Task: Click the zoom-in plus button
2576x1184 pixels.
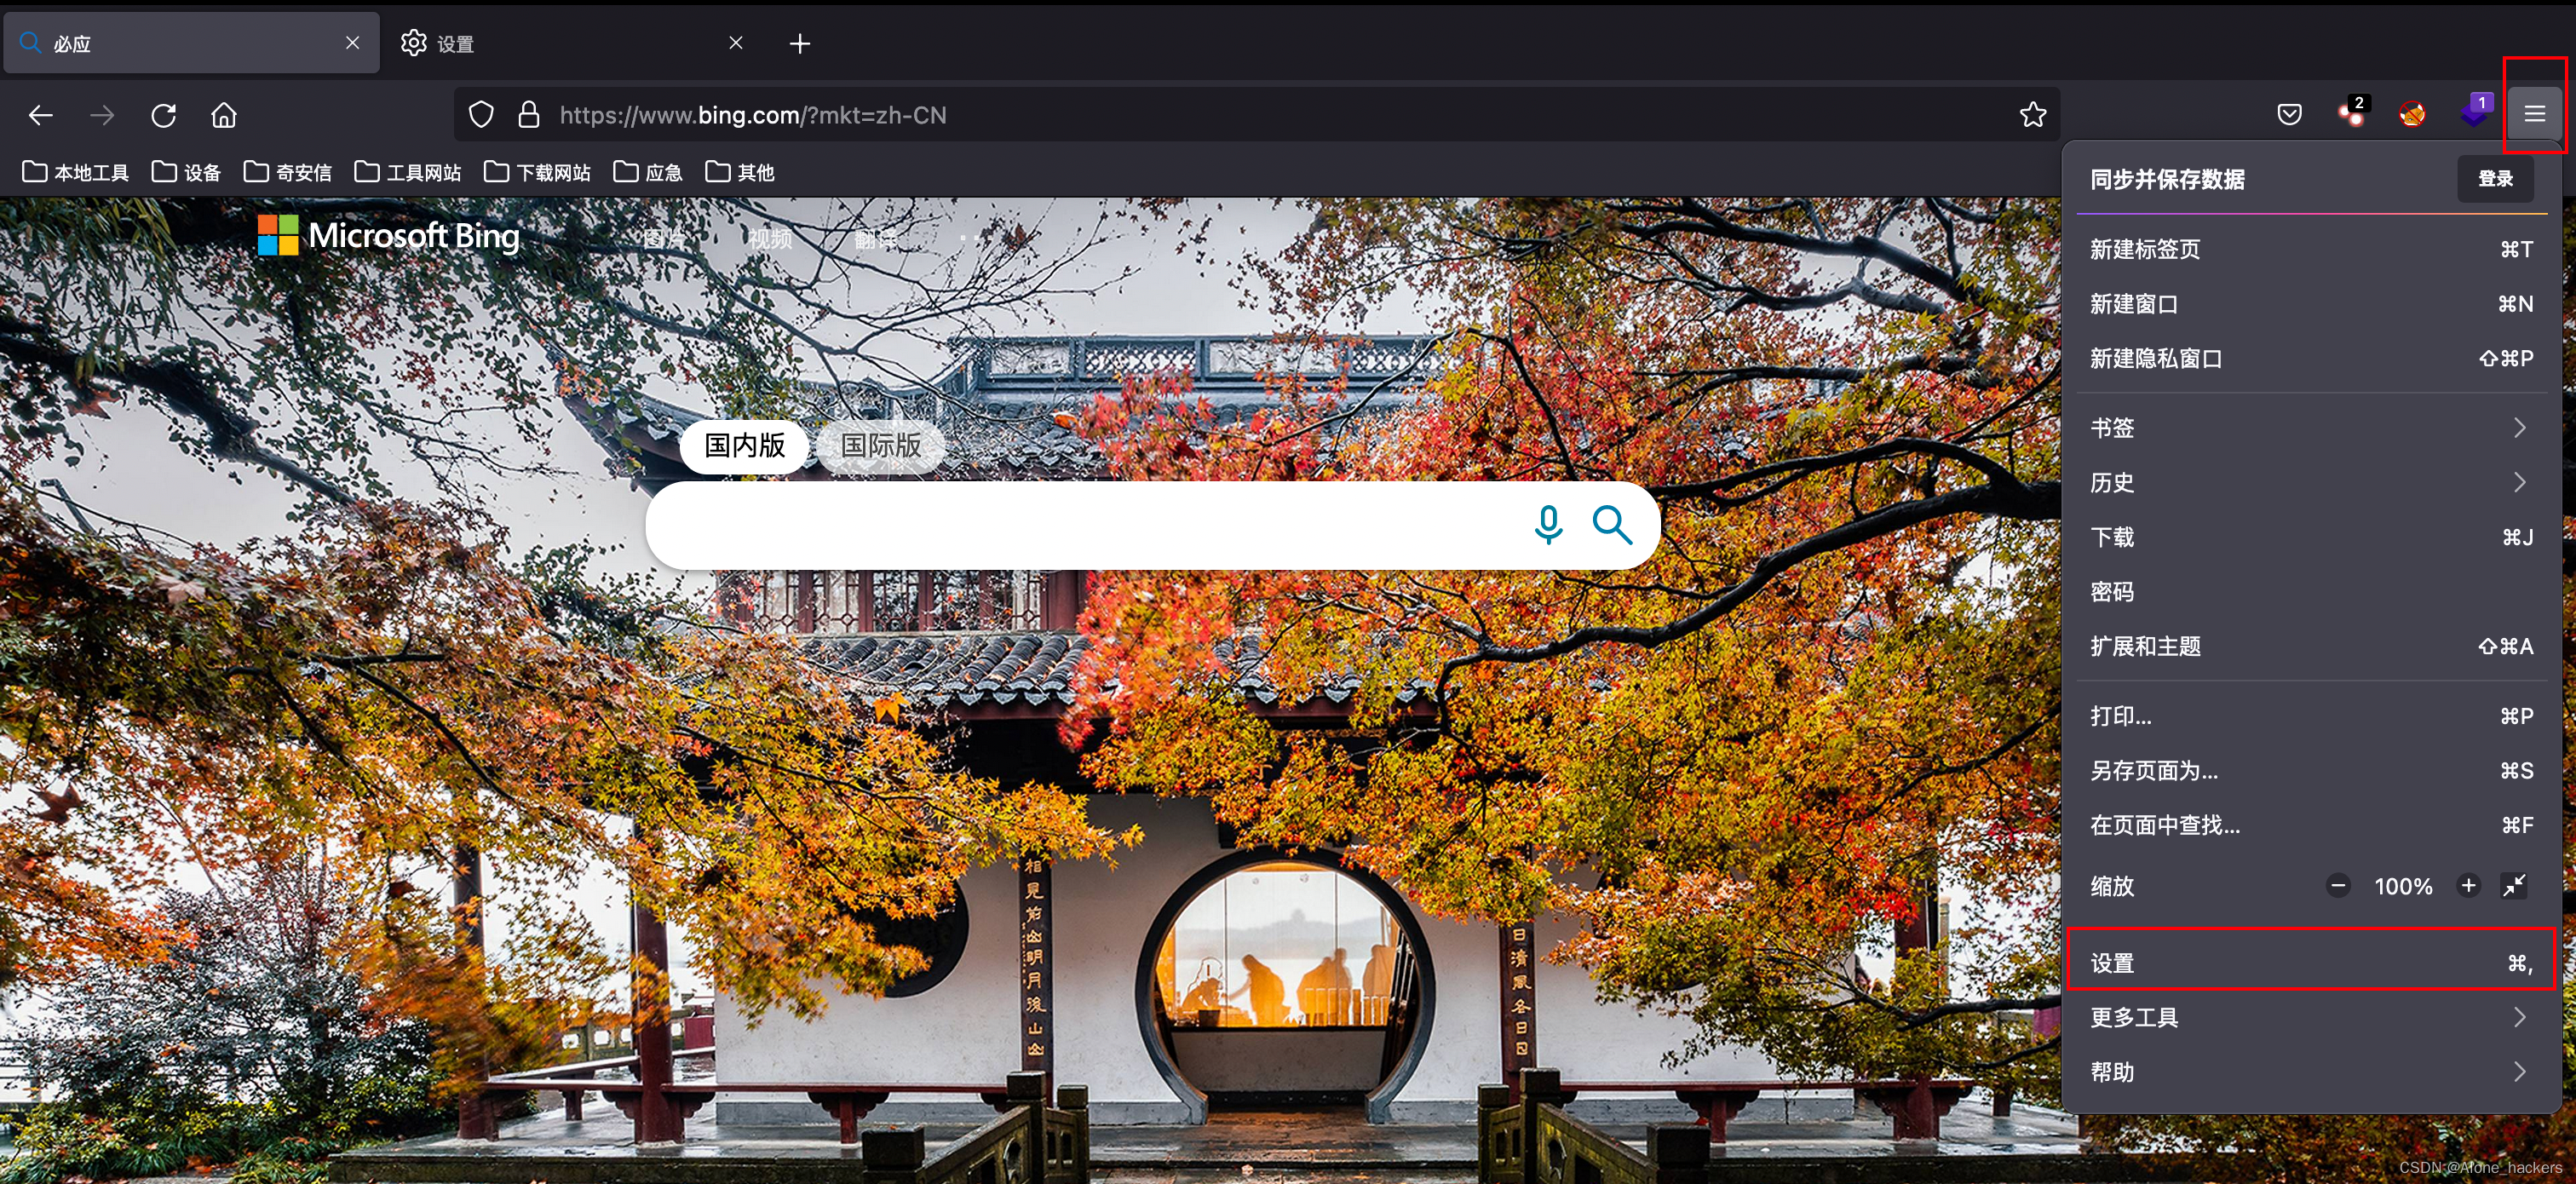Action: pyautogui.click(x=2469, y=885)
